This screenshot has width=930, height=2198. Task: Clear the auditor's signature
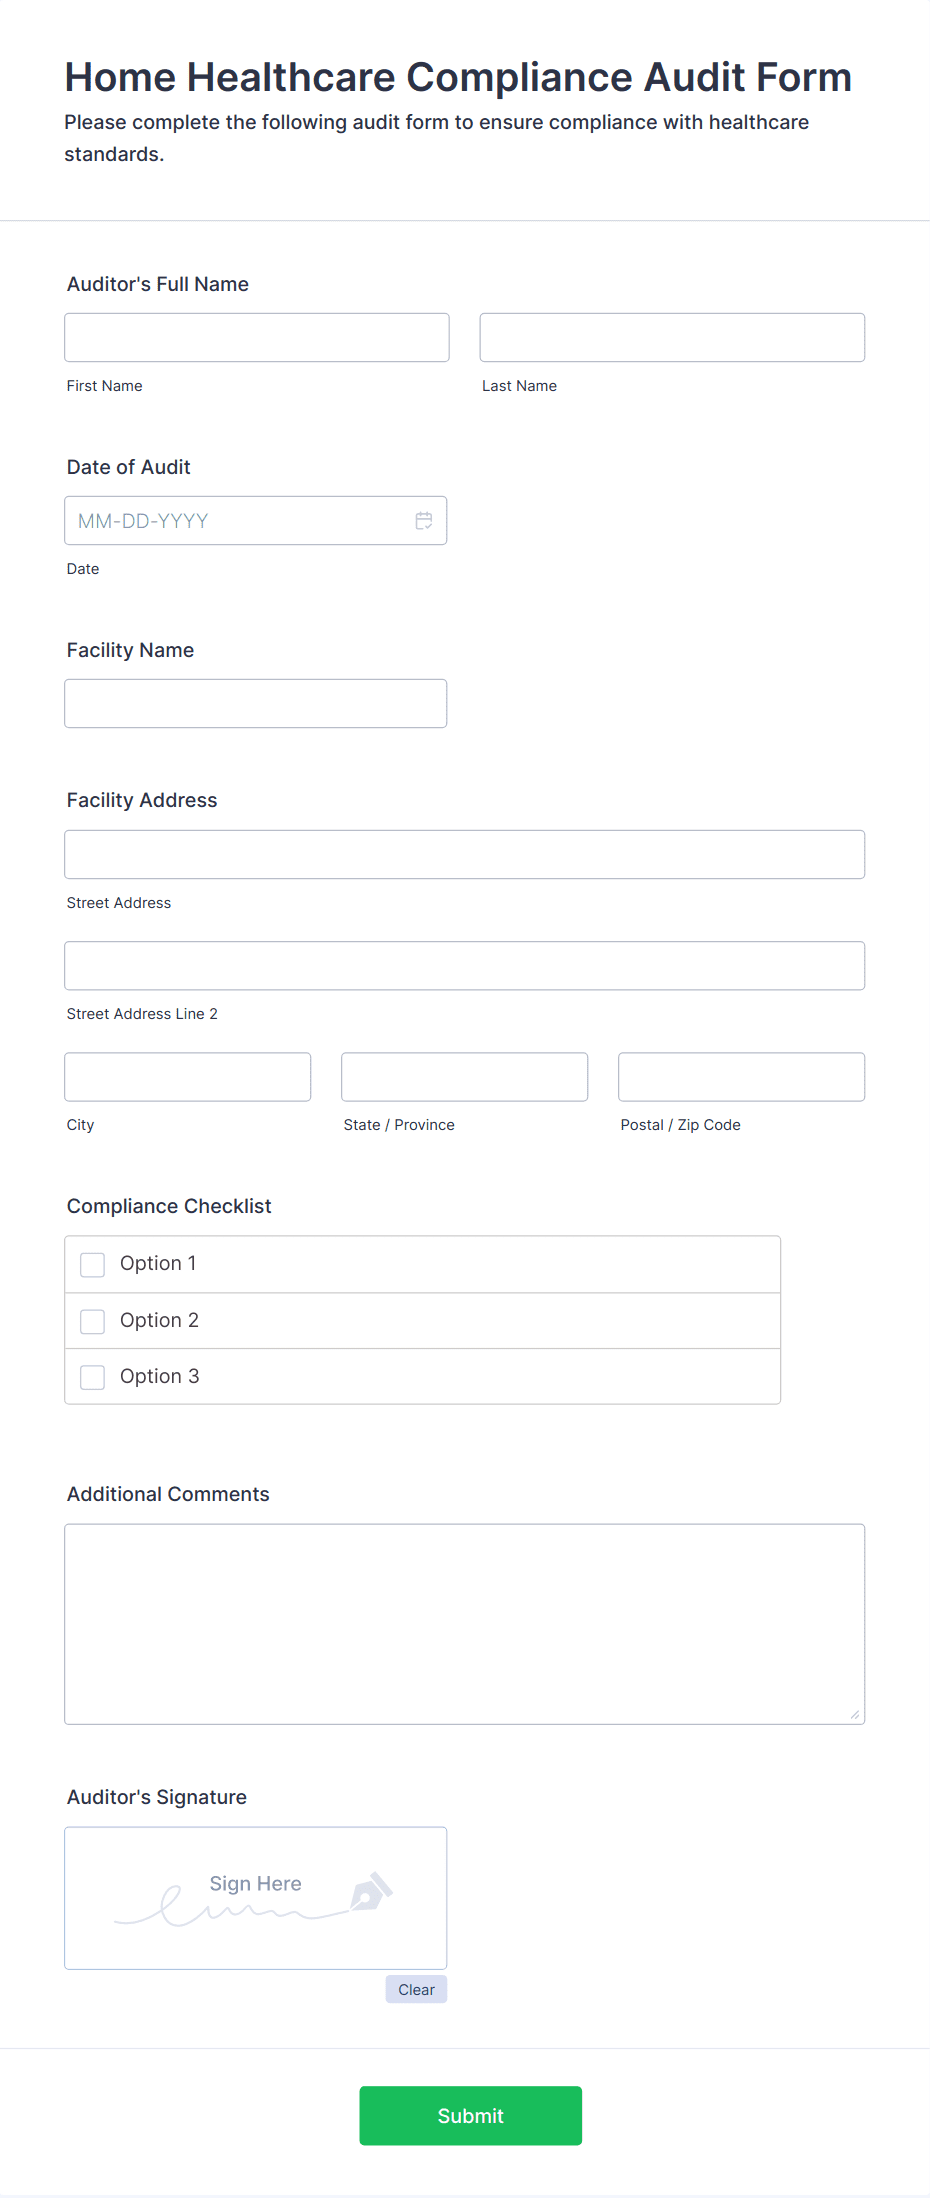[x=416, y=1990]
